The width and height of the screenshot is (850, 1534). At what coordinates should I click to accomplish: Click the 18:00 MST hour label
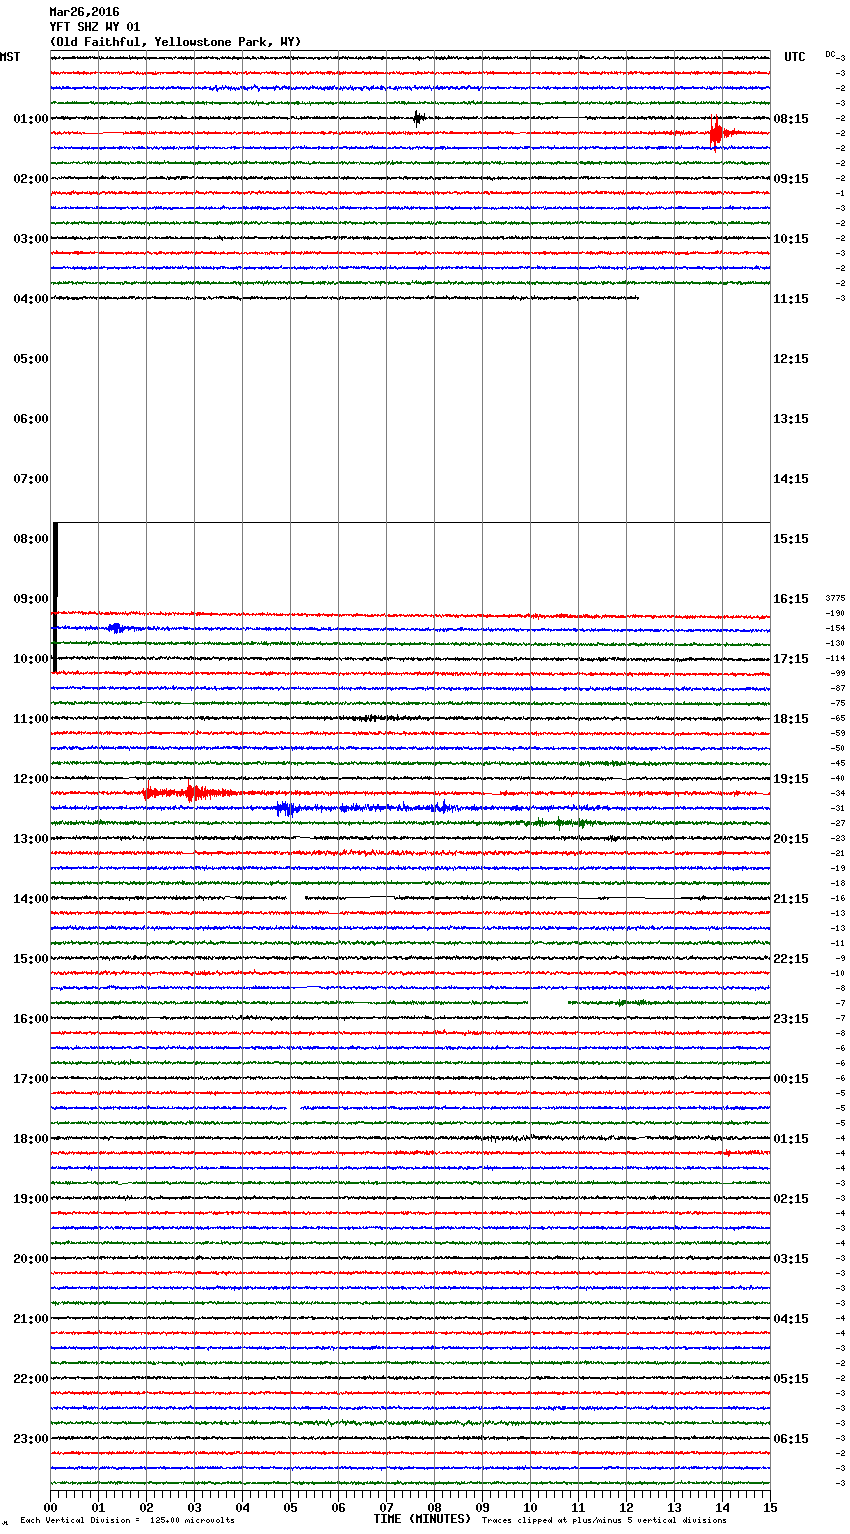[x=31, y=1139]
